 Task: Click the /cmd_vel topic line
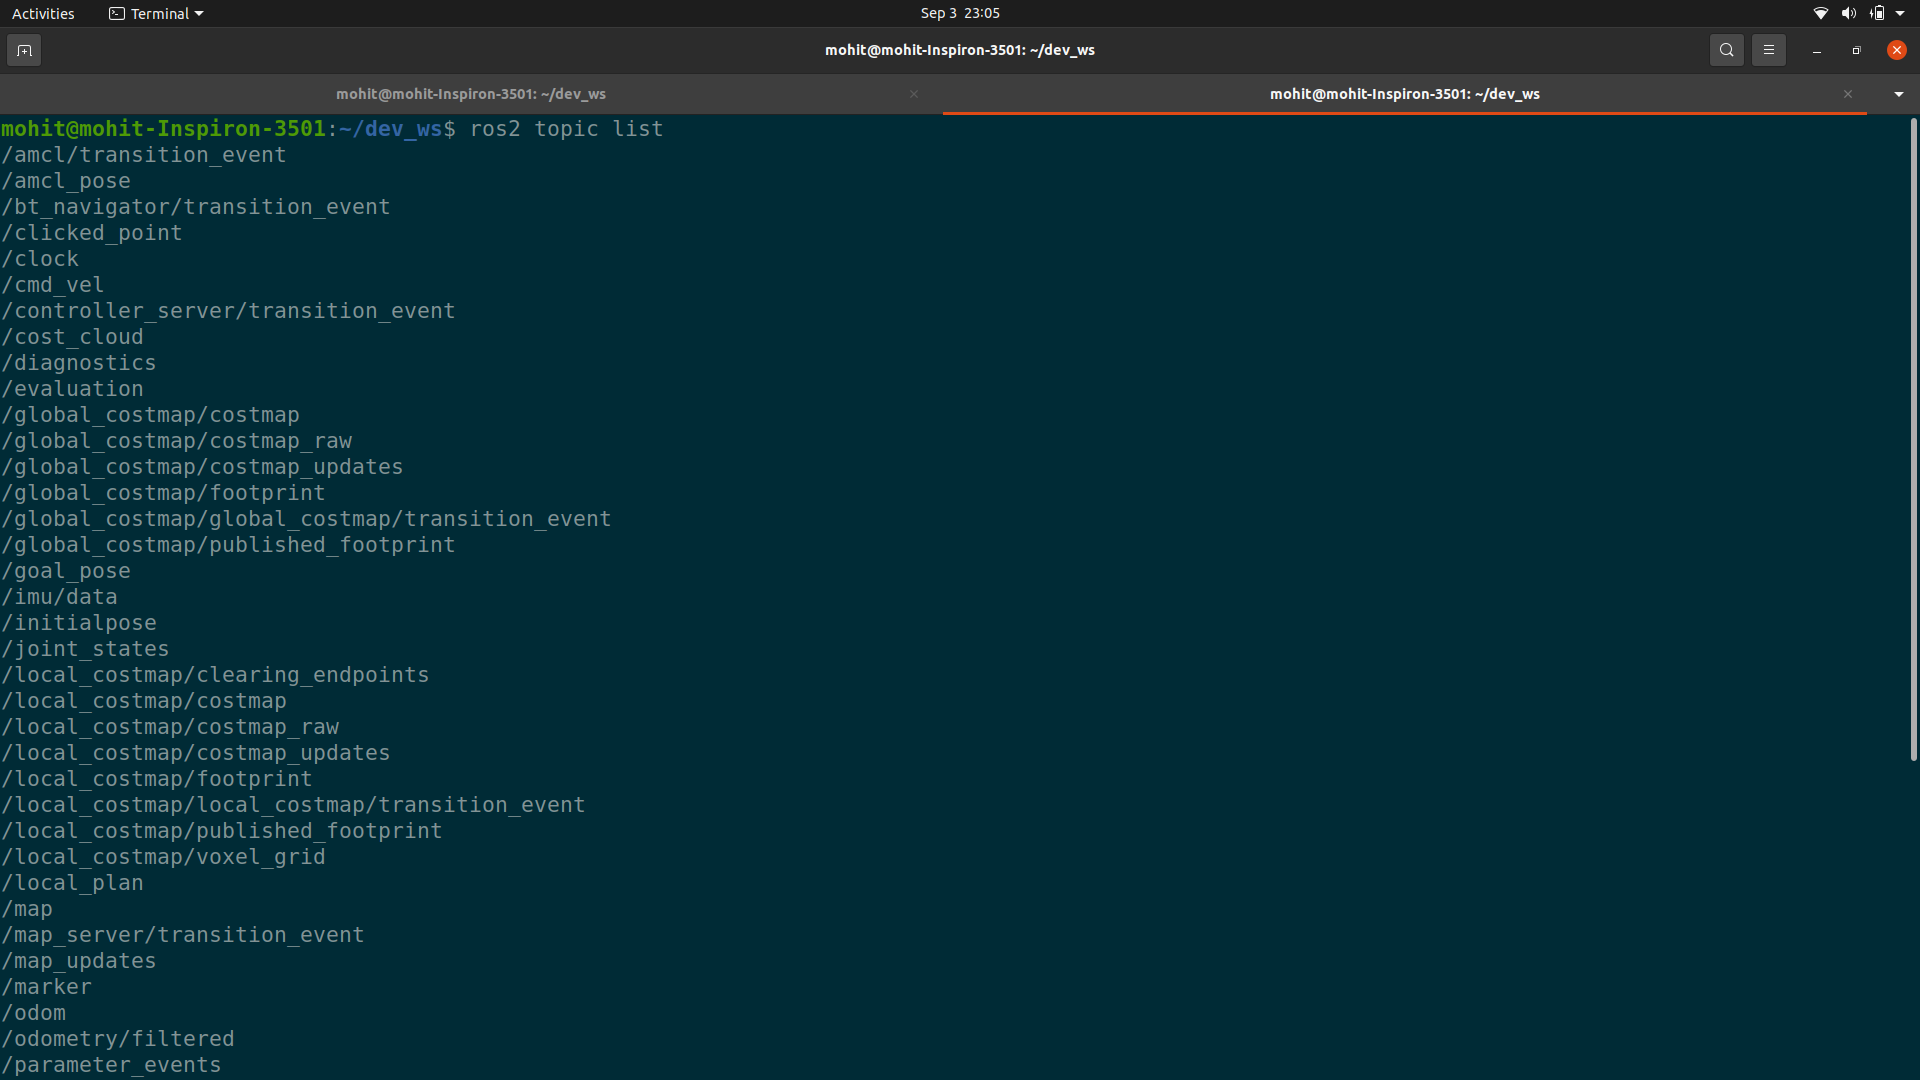[53, 285]
